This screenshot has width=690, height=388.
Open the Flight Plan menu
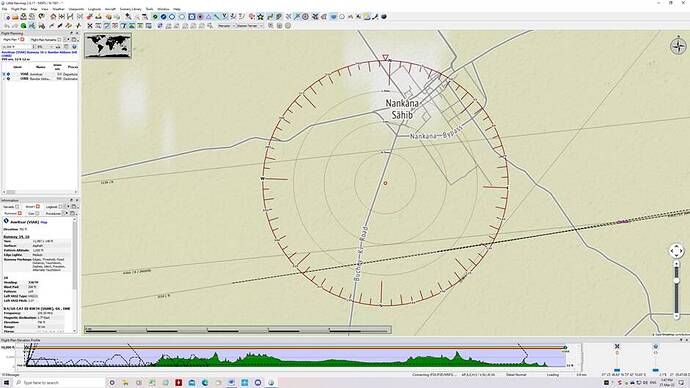[18, 9]
